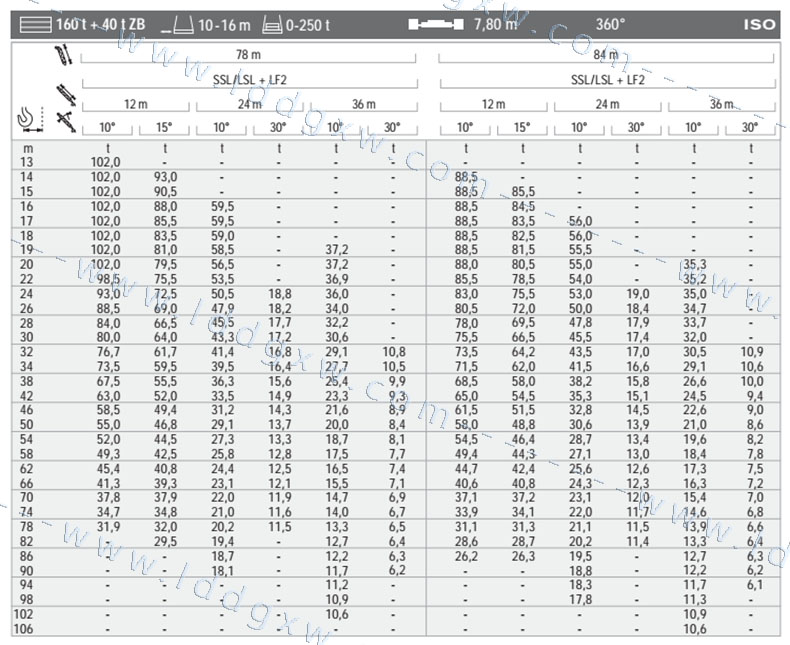Click 10,6 in the 106 m row

(694, 629)
